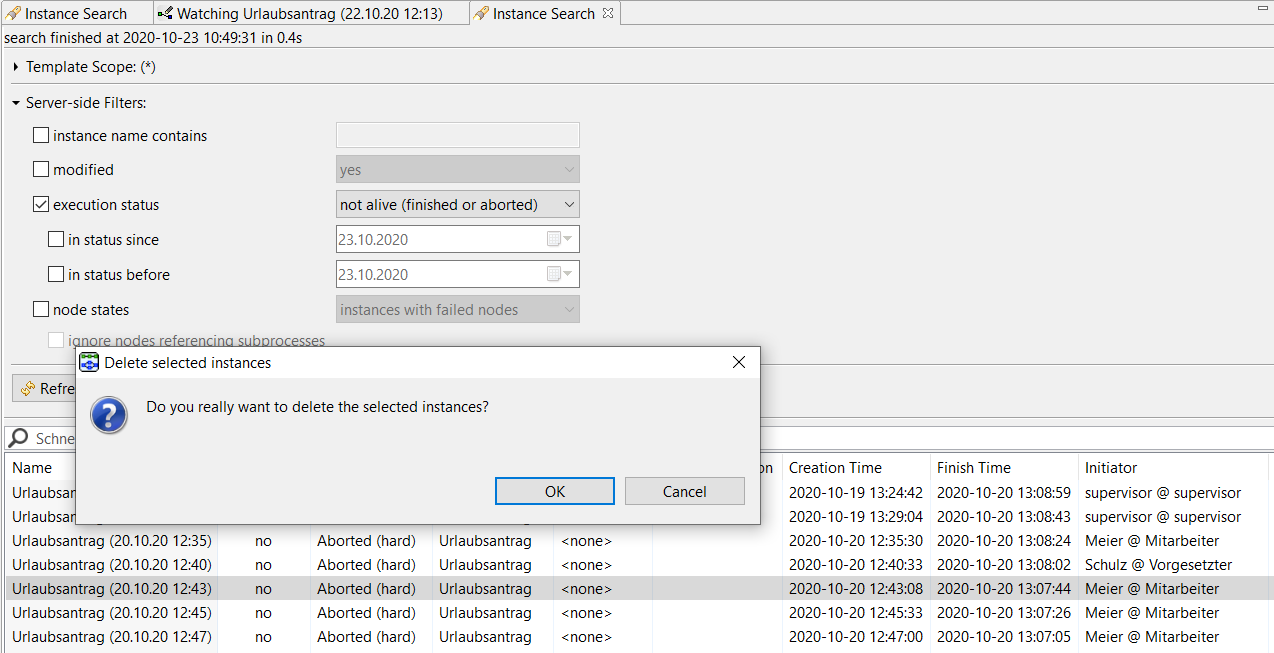1274x653 pixels.
Task: Open the instances with failed nodes dropdown
Action: 458,310
